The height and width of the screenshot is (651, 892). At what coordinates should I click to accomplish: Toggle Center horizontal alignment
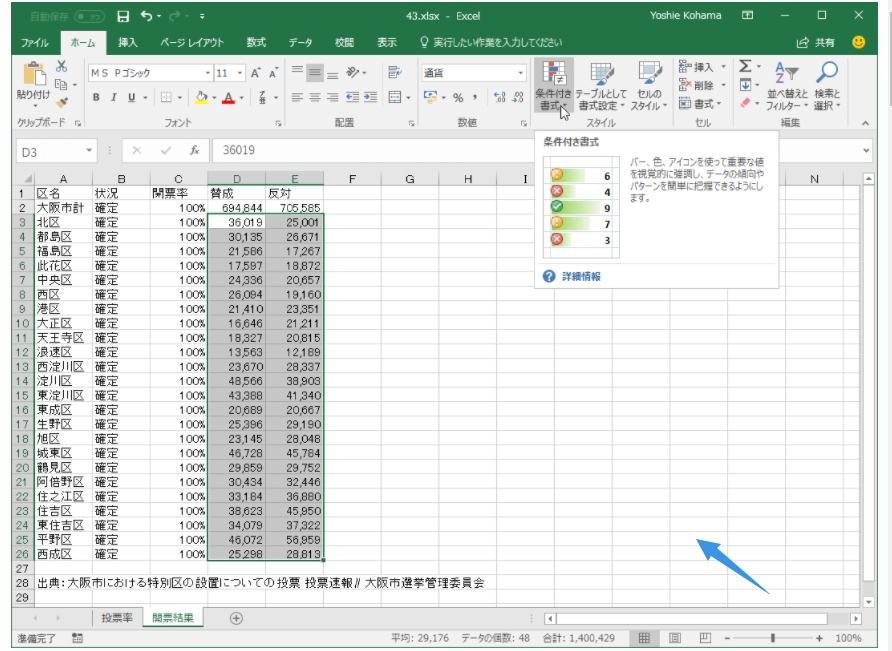tap(315, 97)
